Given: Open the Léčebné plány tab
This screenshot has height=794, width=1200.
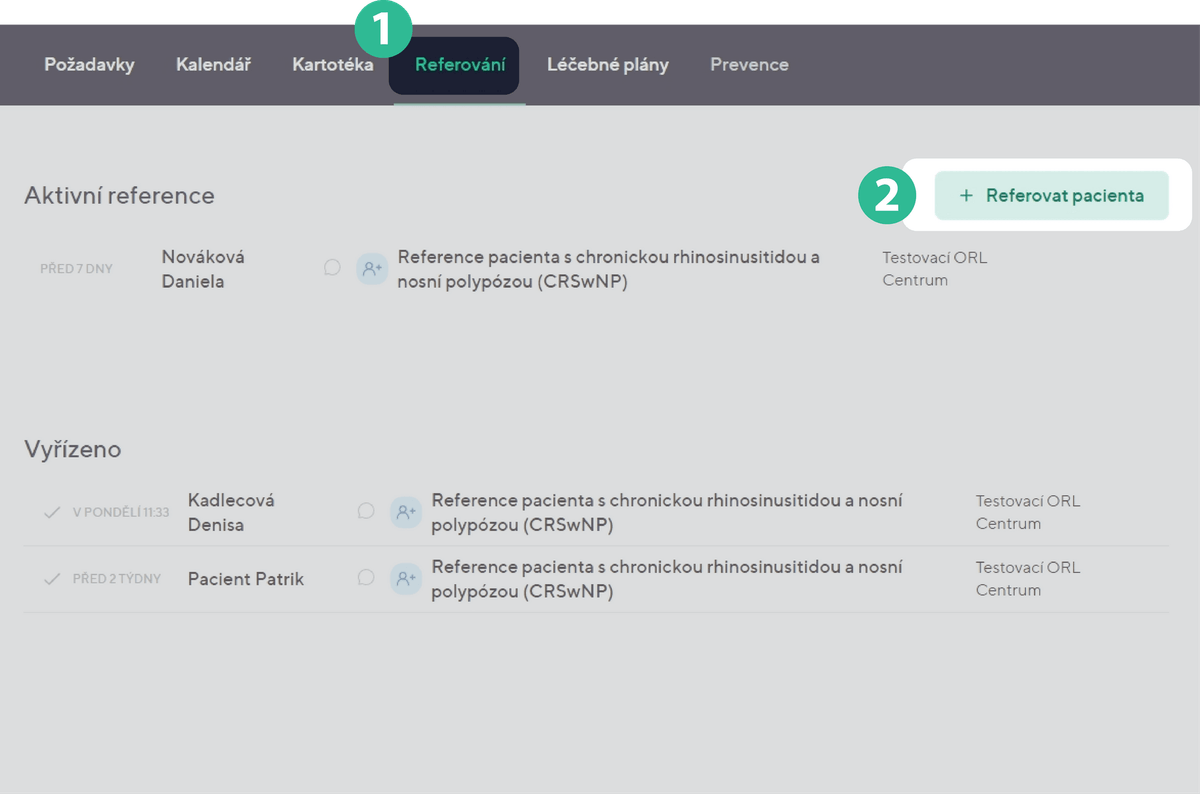Looking at the screenshot, I should (x=607, y=65).
